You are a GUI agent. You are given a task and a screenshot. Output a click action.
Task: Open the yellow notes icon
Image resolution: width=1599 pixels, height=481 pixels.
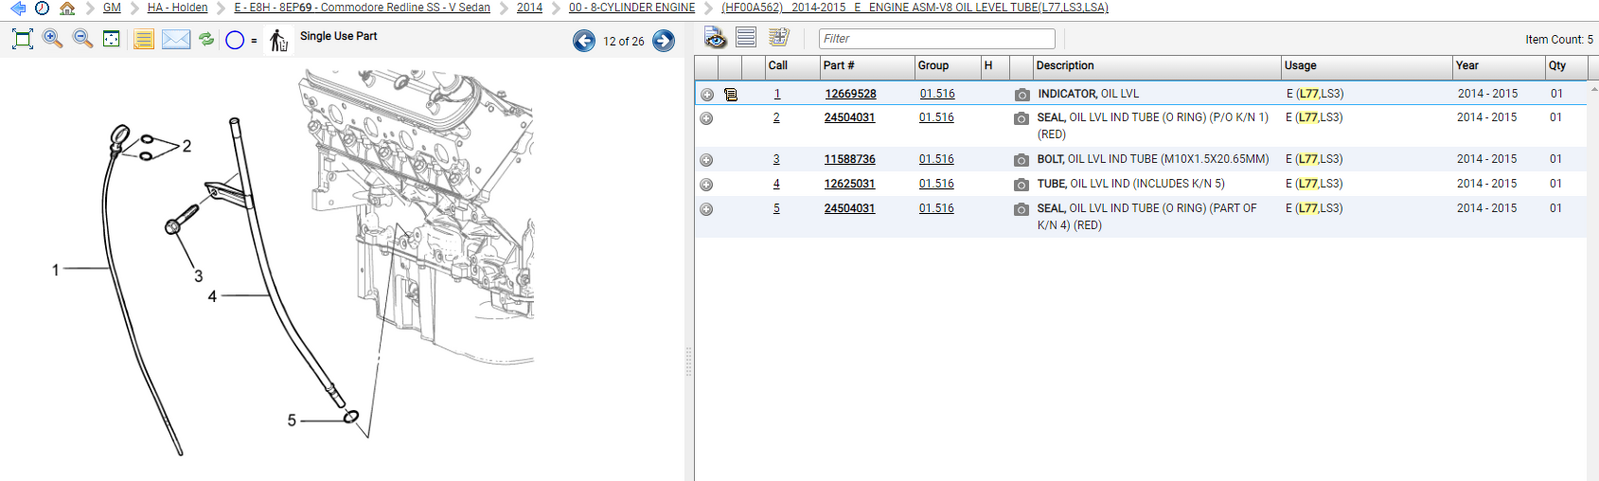pyautogui.click(x=144, y=39)
